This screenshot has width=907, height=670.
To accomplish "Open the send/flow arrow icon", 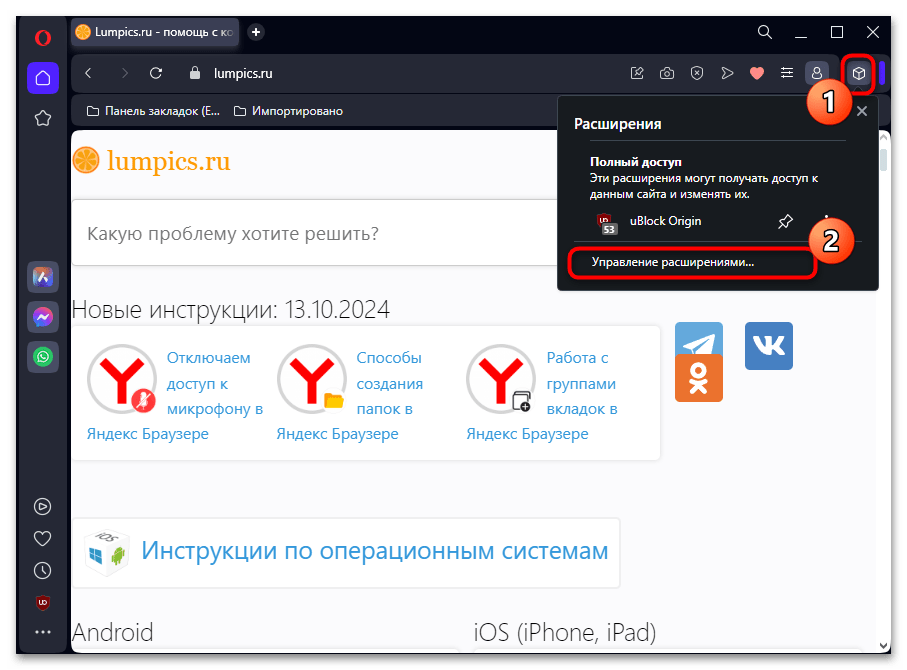I will [727, 73].
